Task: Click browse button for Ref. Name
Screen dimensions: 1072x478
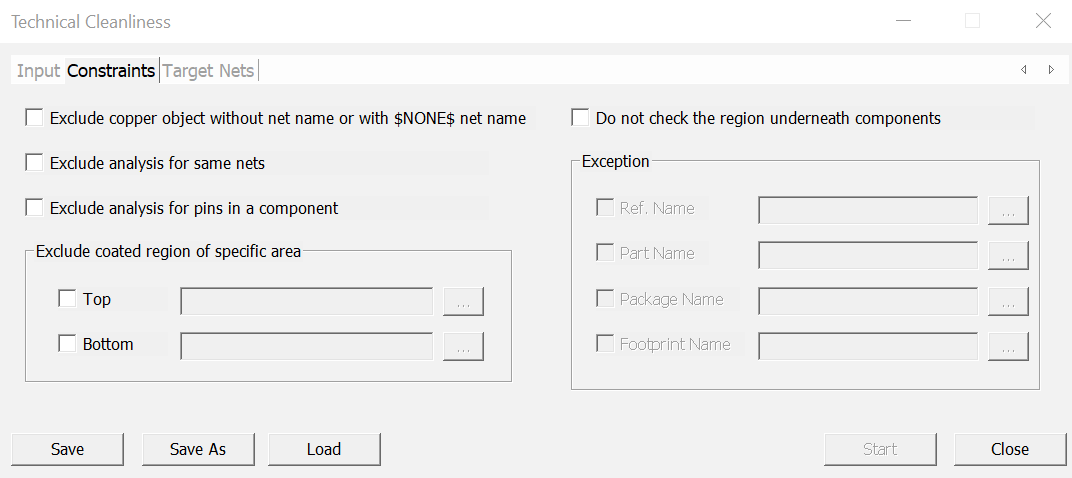Action: point(1008,211)
